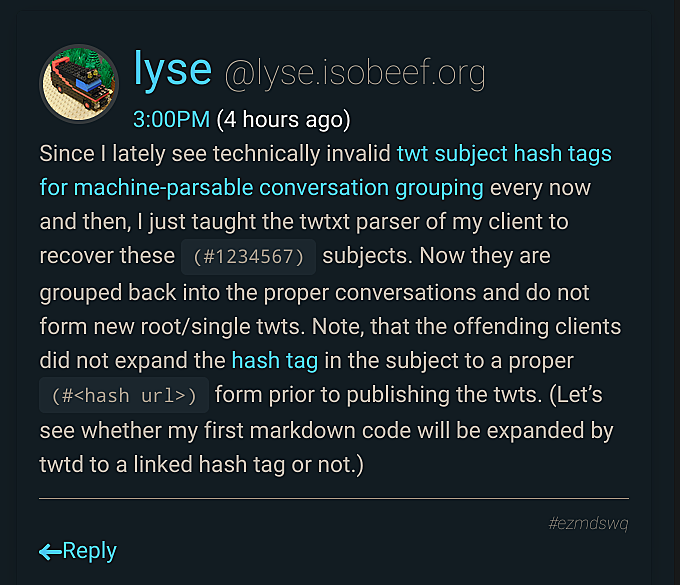This screenshot has width=680, height=585.
Task: Click the phrase "offending clients"
Action: coord(537,327)
